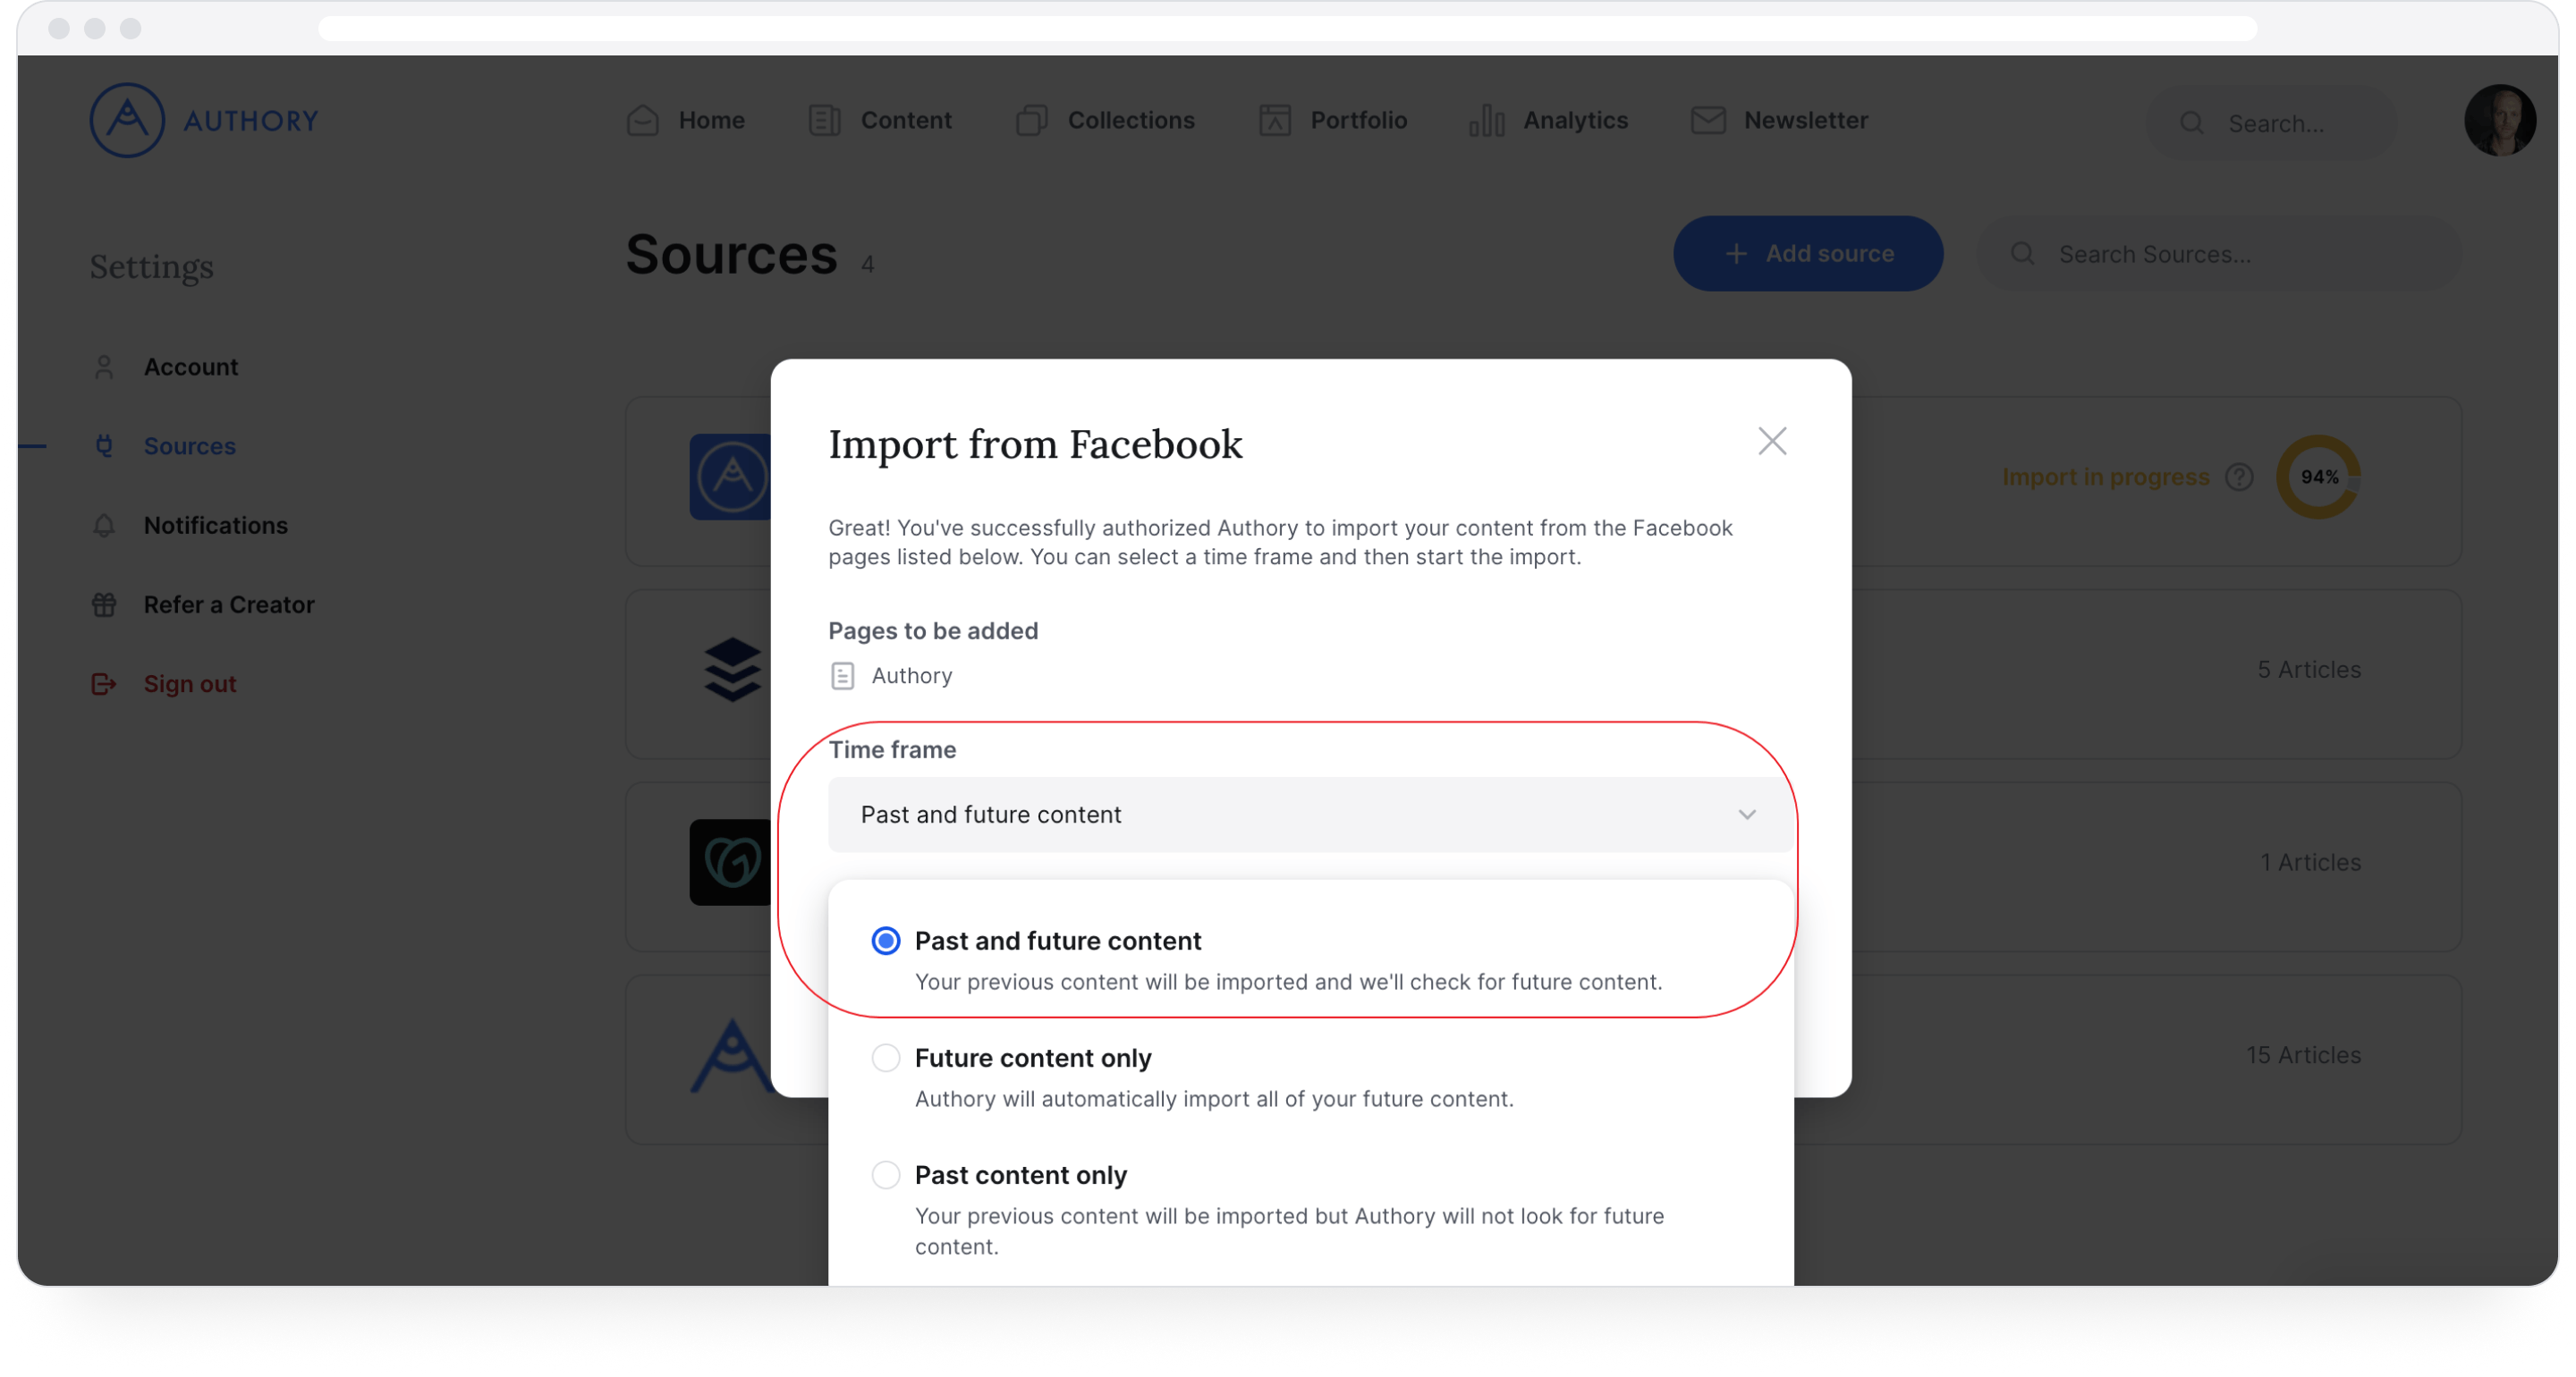
Task: Focus the Search Sources field
Action: [x=2218, y=254]
